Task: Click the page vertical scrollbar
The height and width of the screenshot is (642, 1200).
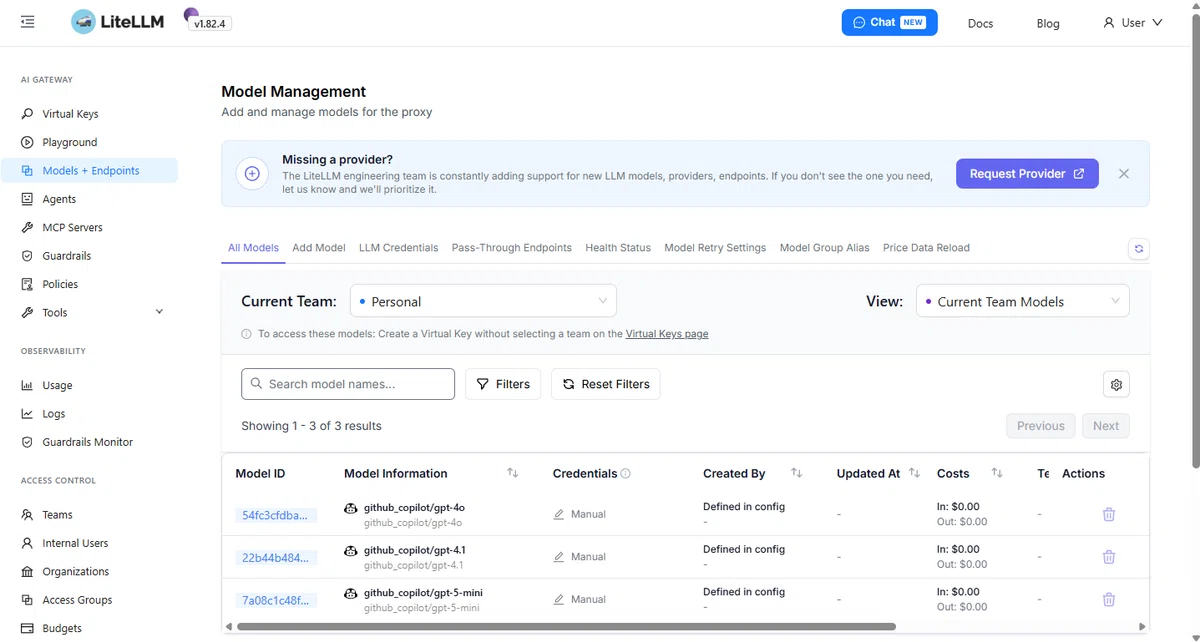Action: (1194, 240)
